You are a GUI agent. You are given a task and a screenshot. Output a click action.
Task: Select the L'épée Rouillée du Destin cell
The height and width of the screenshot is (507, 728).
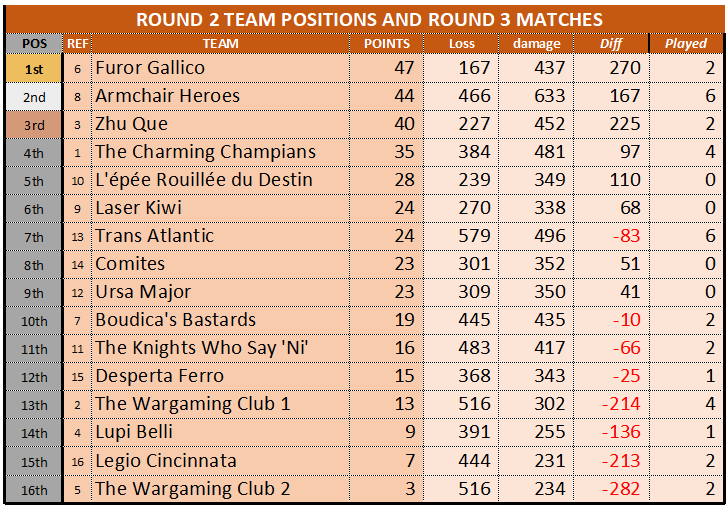tap(203, 180)
